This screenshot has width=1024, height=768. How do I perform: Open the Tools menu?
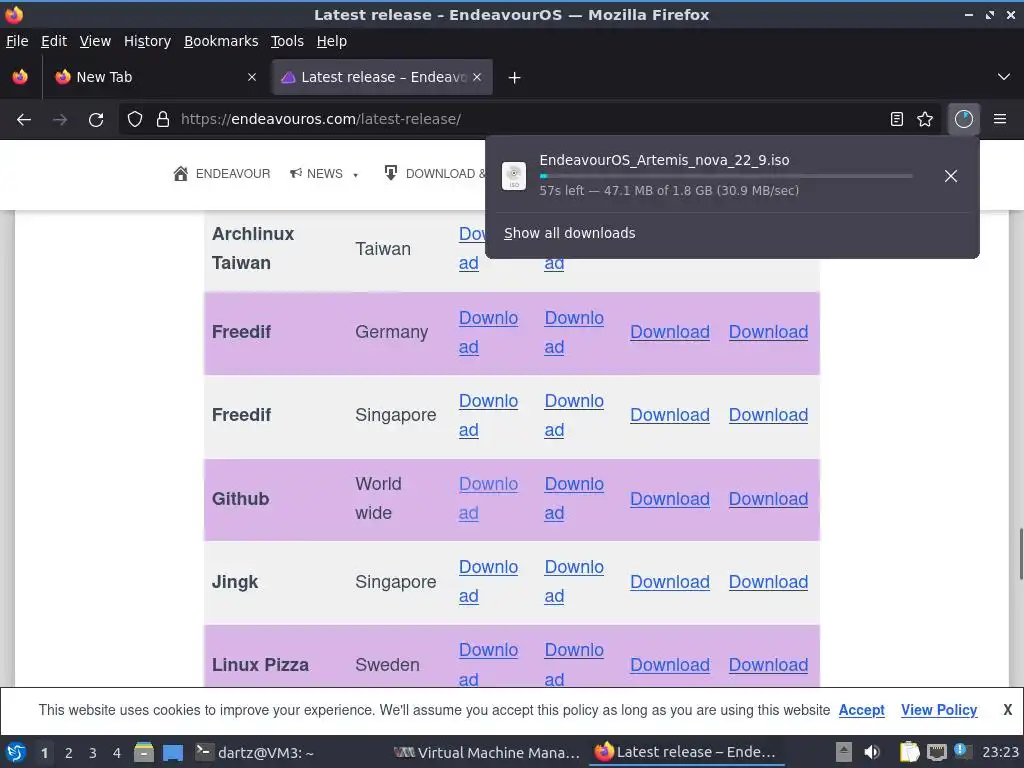[287, 41]
